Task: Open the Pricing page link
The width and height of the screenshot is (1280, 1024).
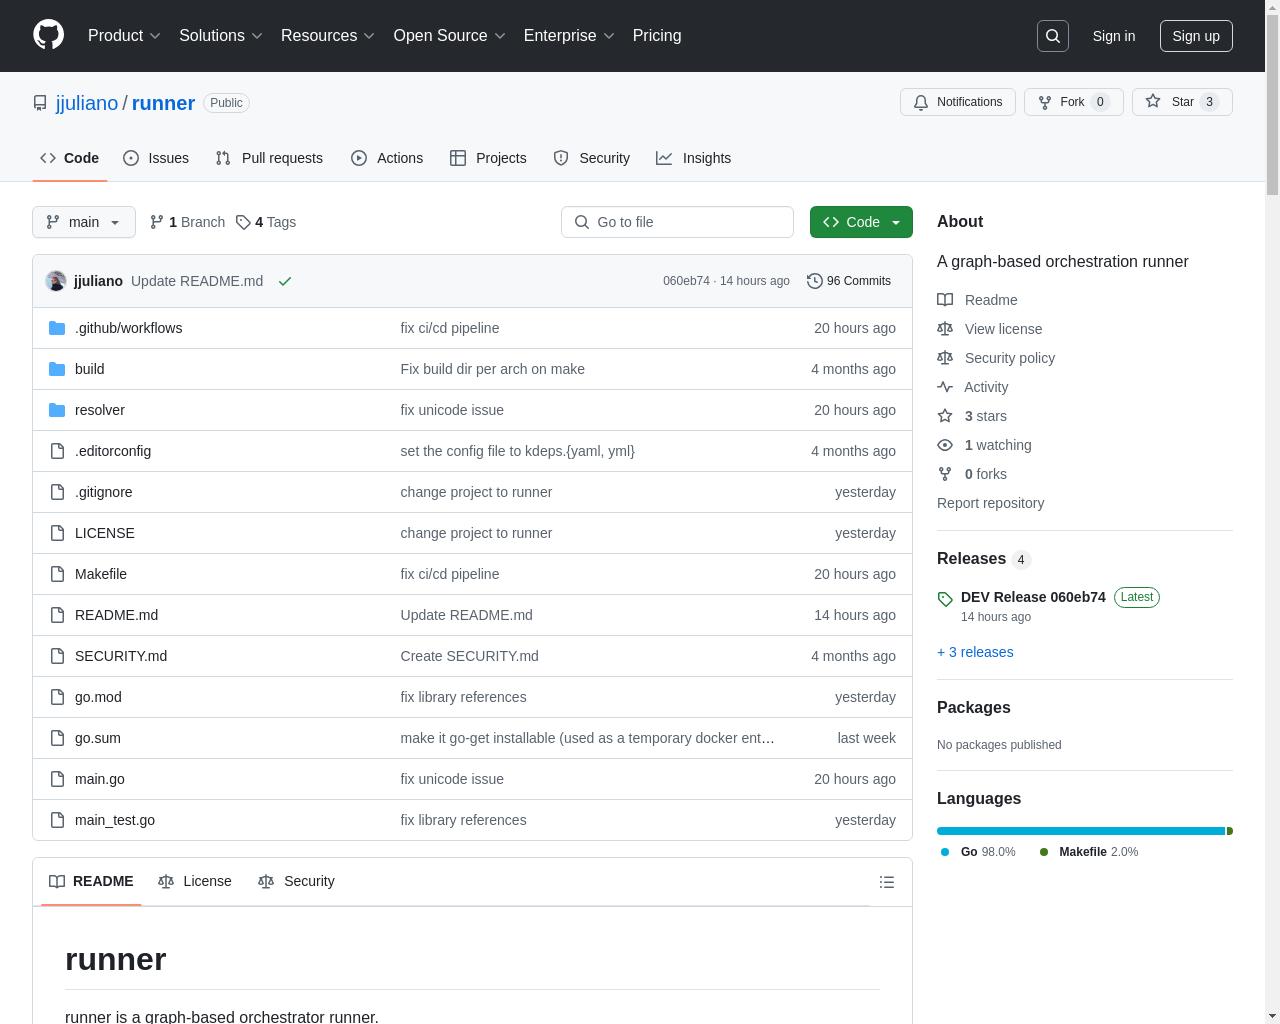Action: 657,36
